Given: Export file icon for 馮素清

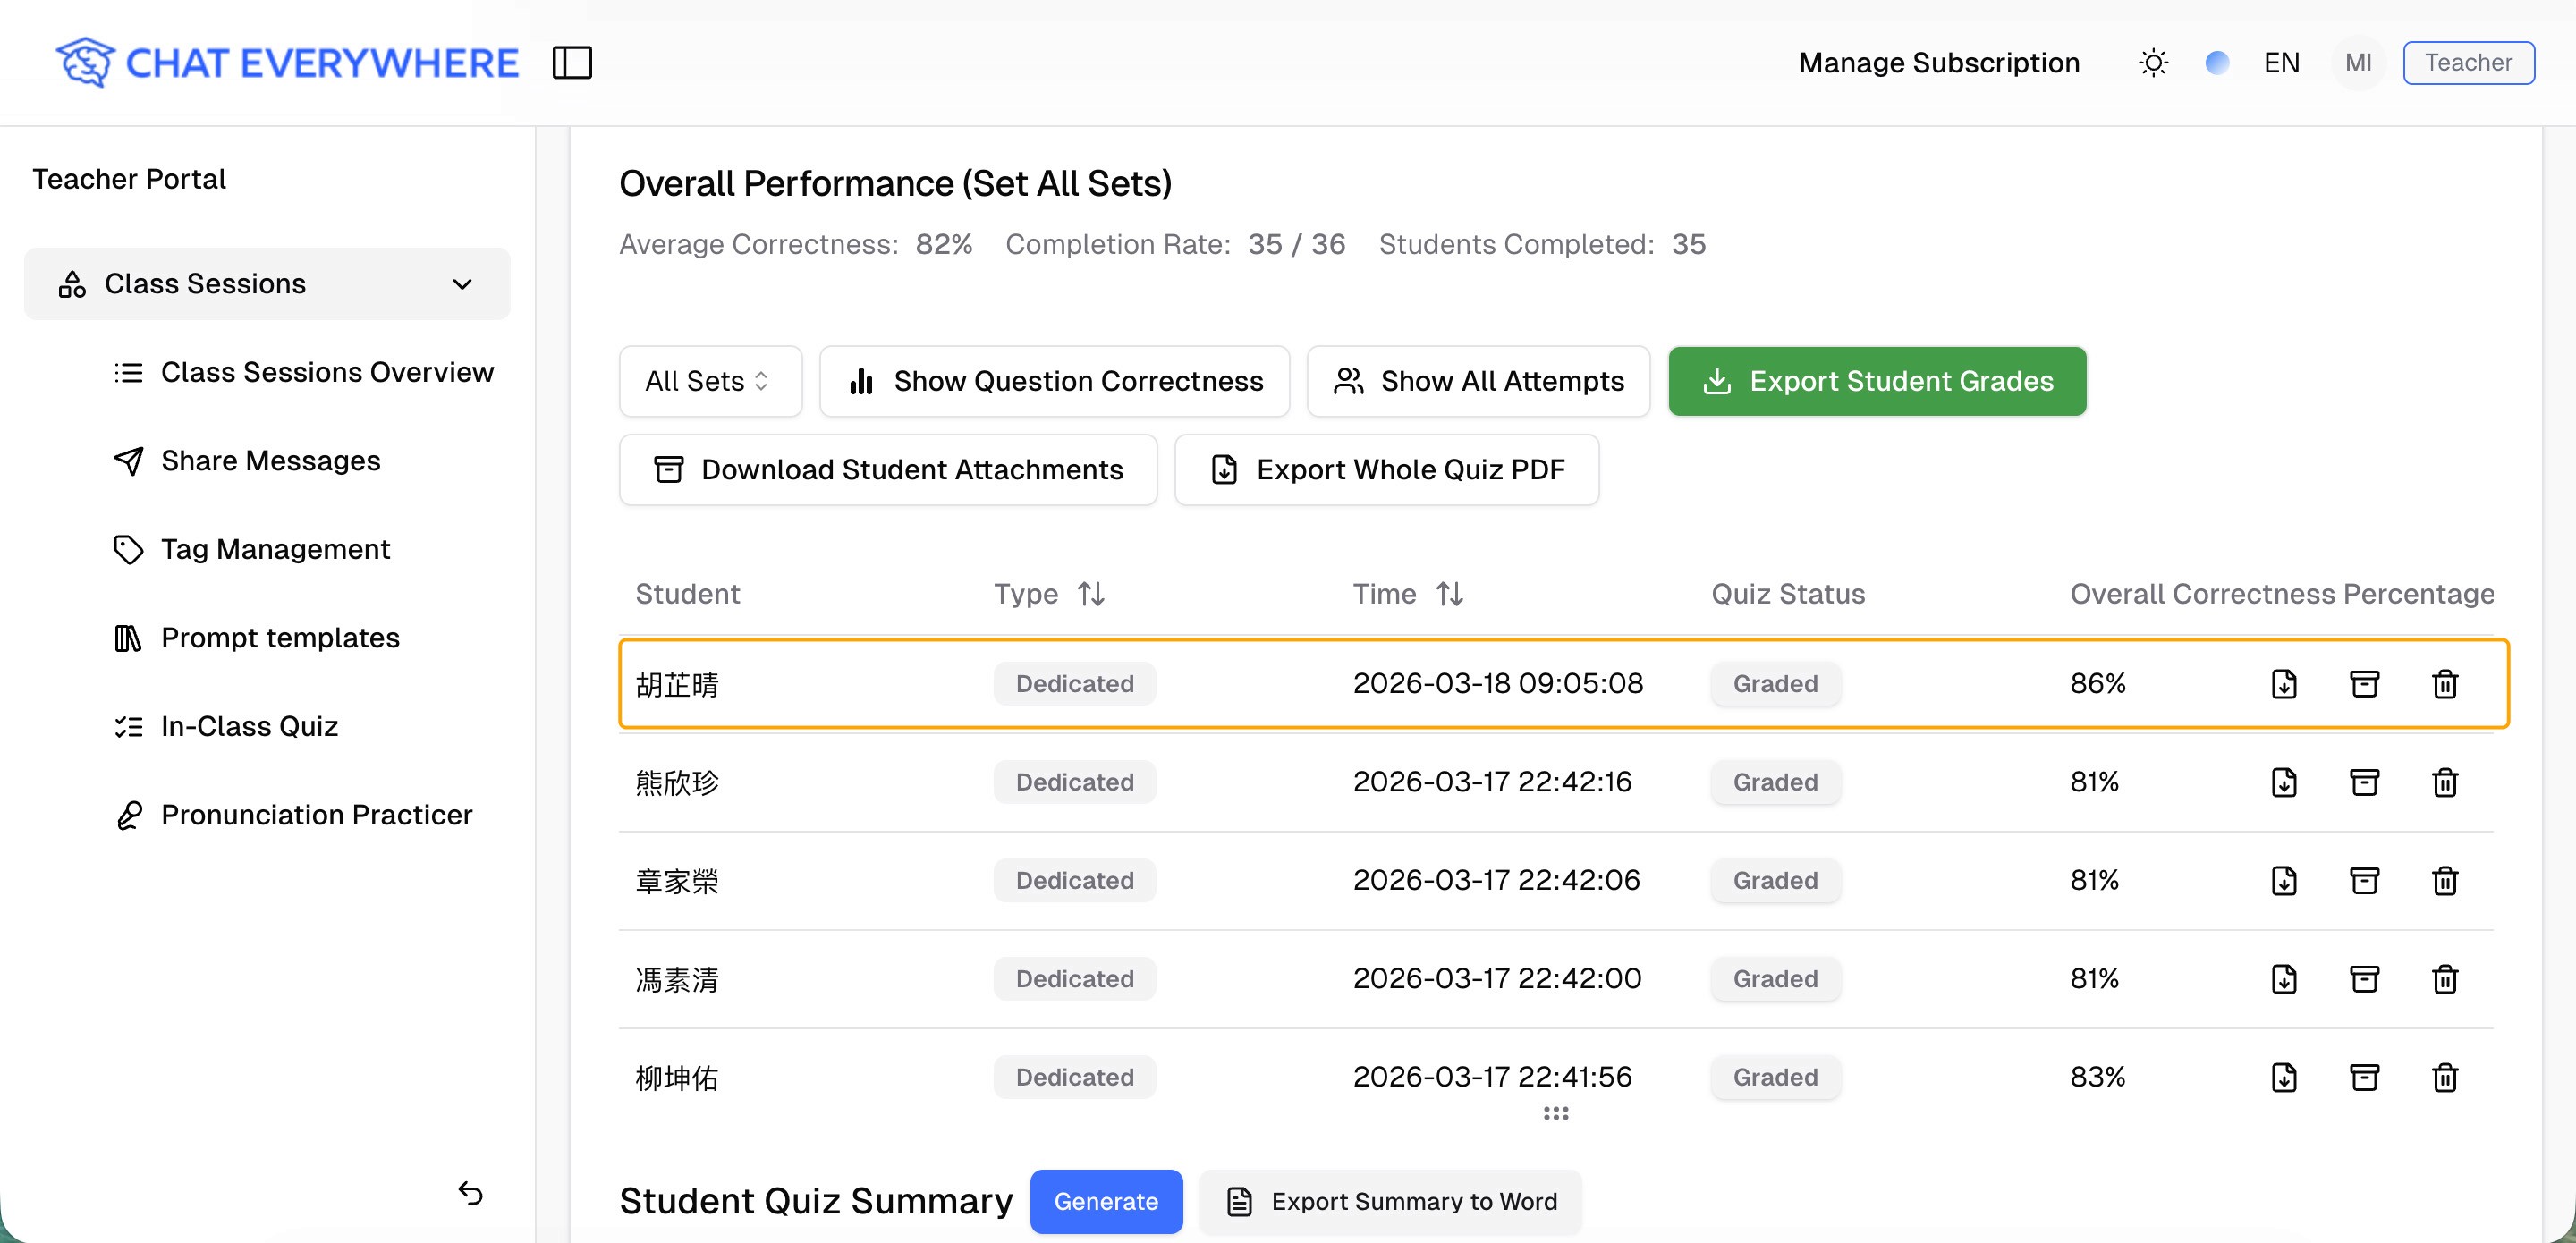Looking at the screenshot, I should click(2283, 978).
